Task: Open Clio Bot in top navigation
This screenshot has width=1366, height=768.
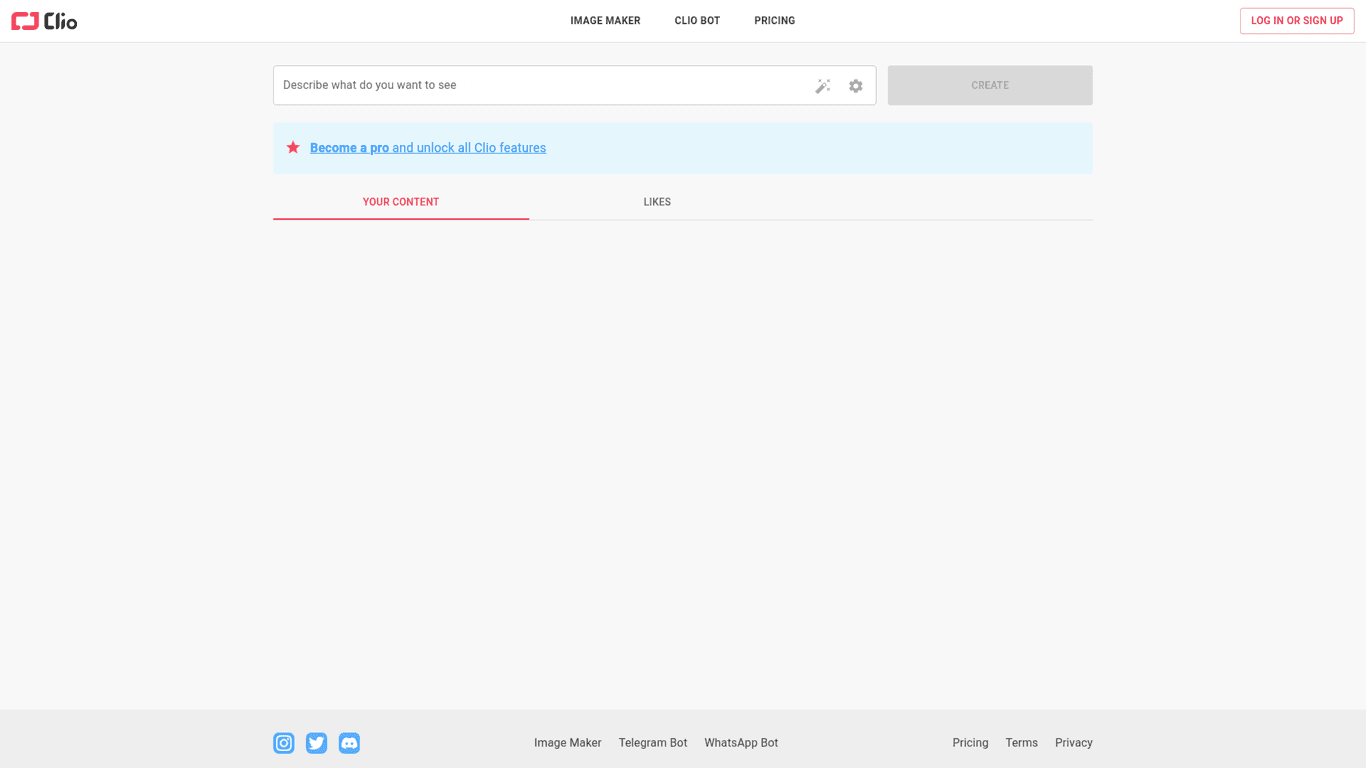Action: (x=697, y=21)
